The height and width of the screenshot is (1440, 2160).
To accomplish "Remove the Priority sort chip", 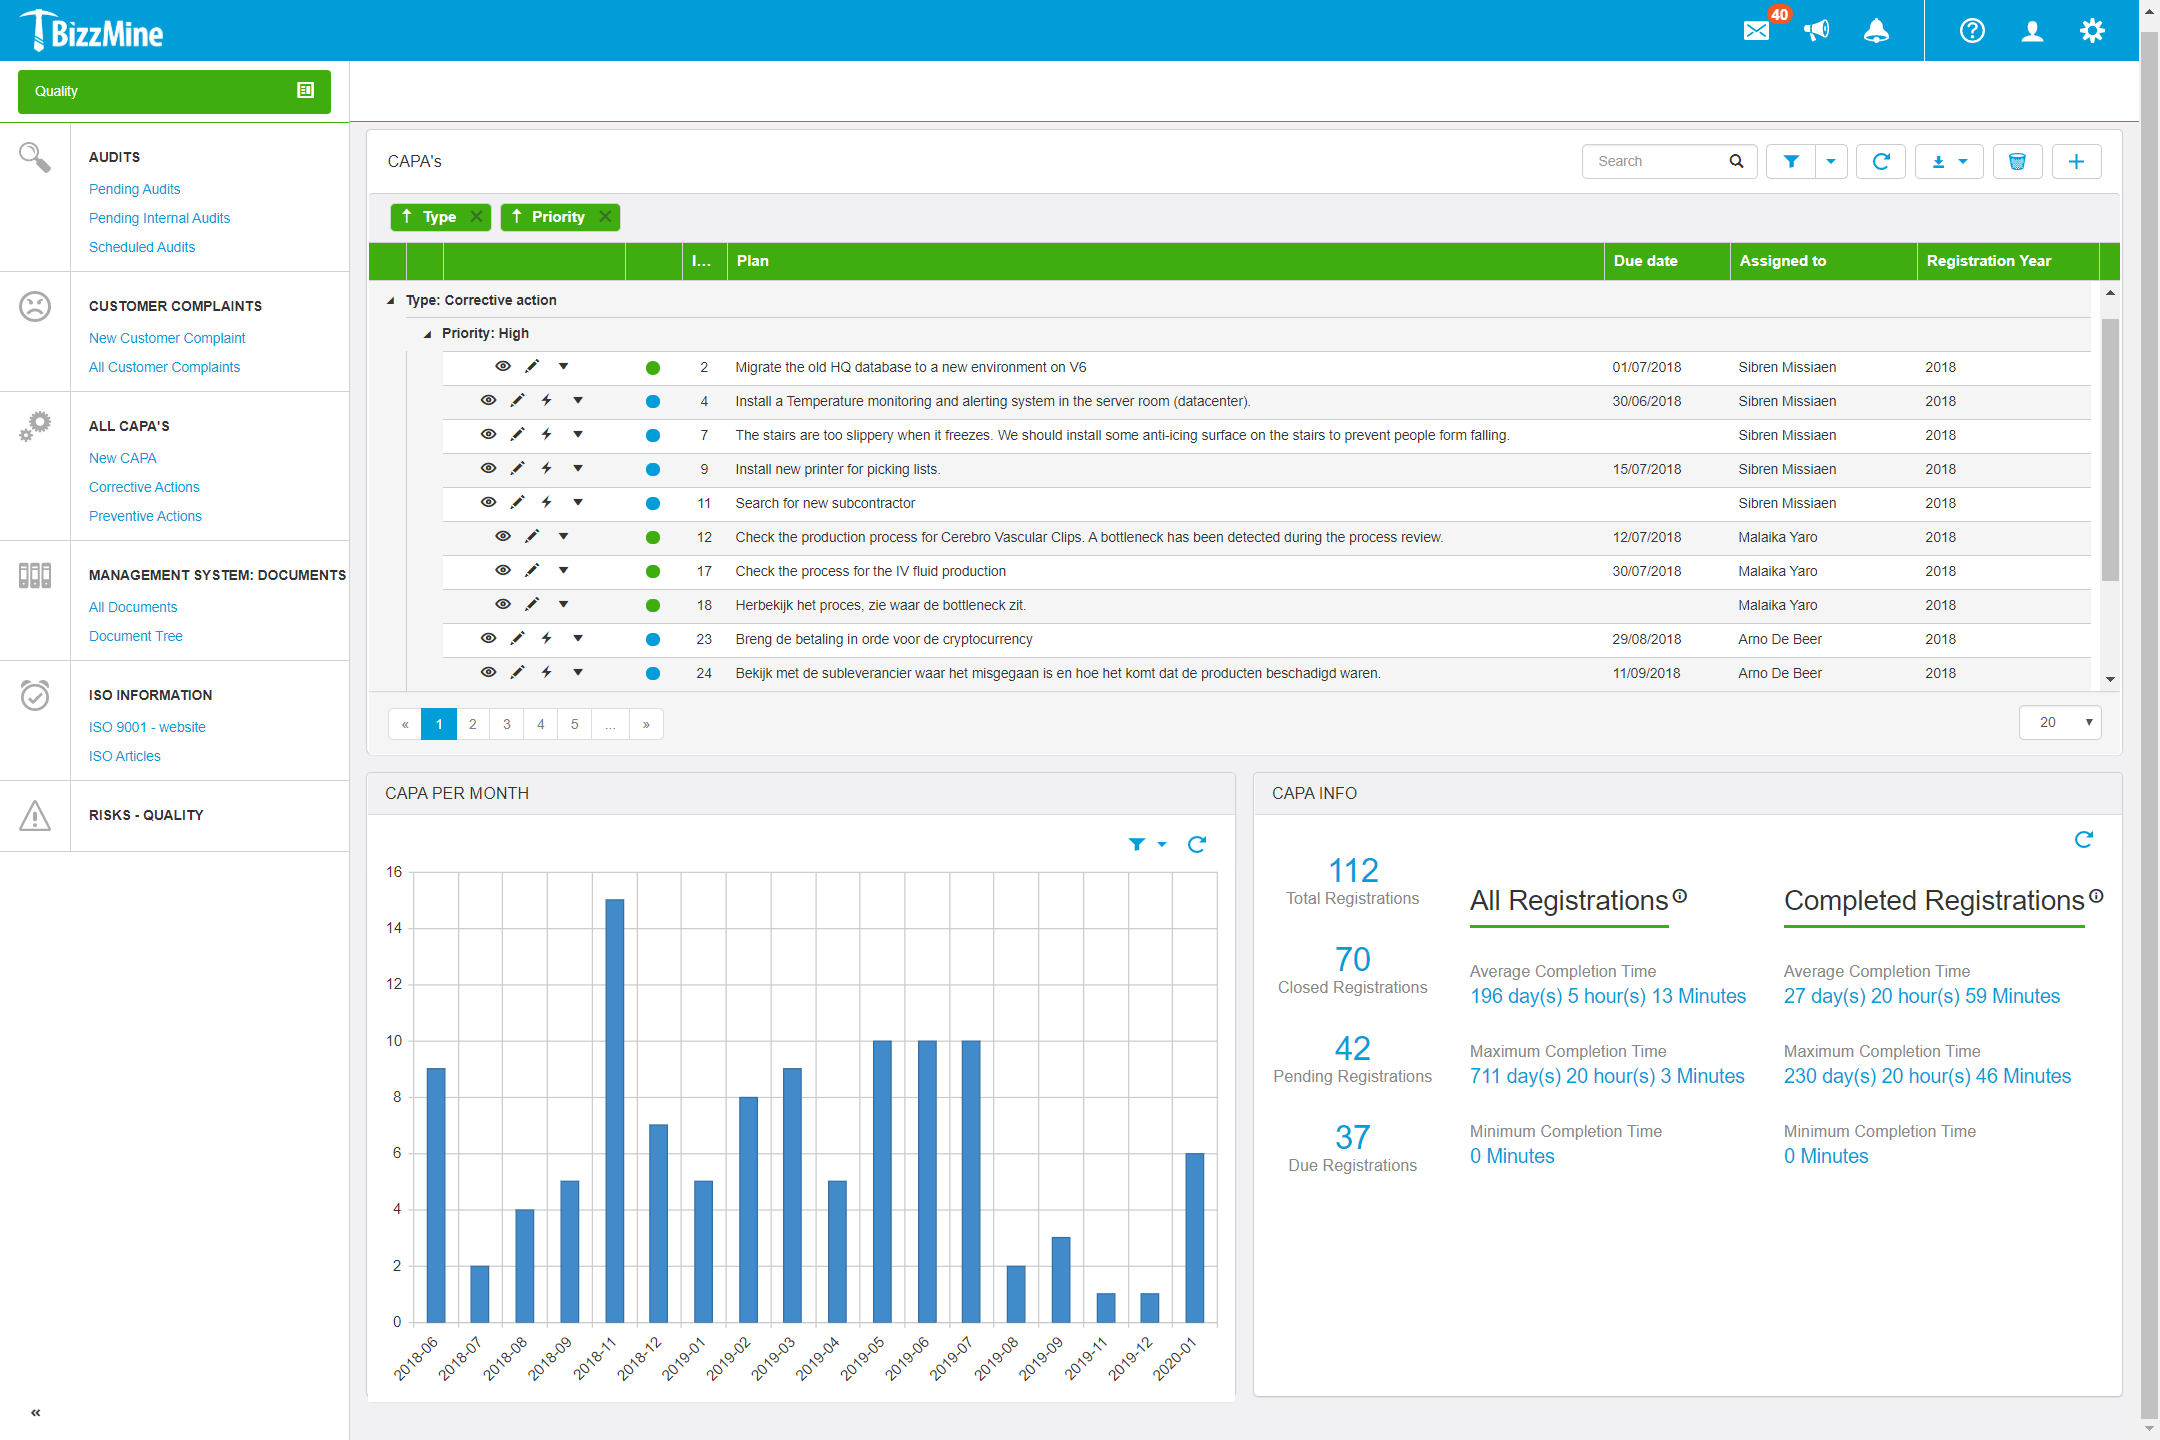I will pyautogui.click(x=604, y=216).
